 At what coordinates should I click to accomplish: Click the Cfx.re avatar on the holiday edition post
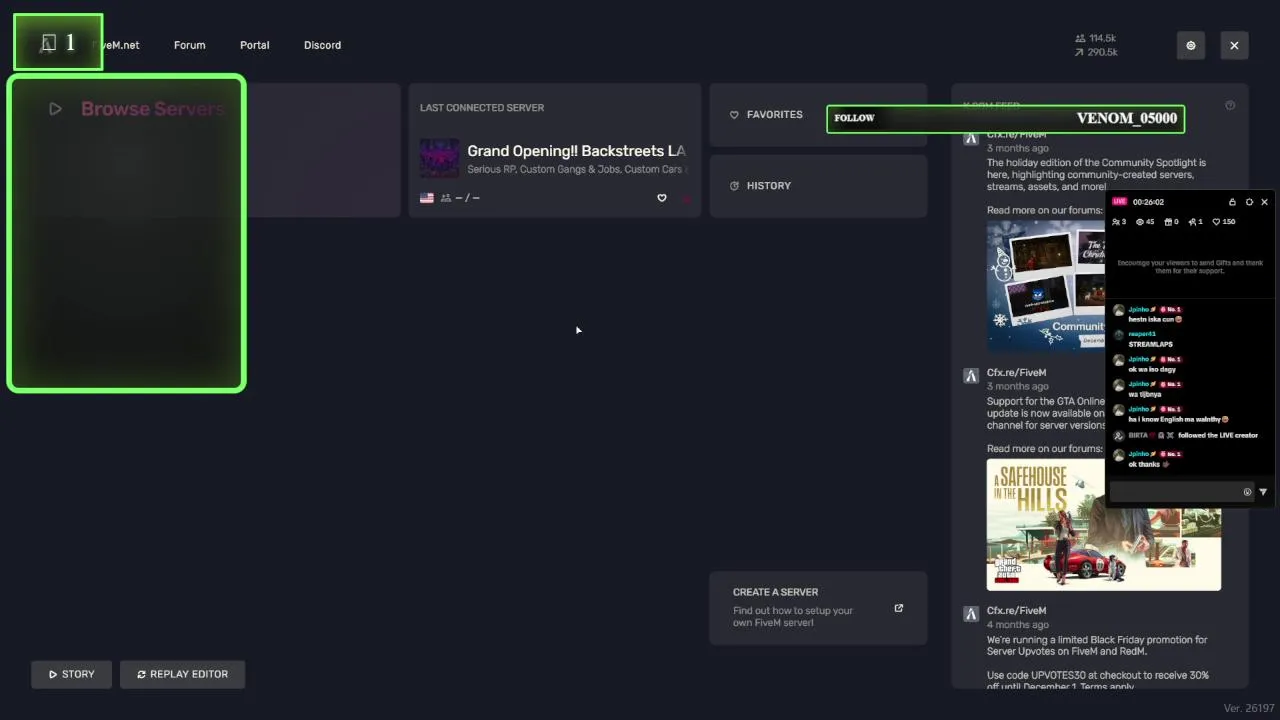[970, 138]
